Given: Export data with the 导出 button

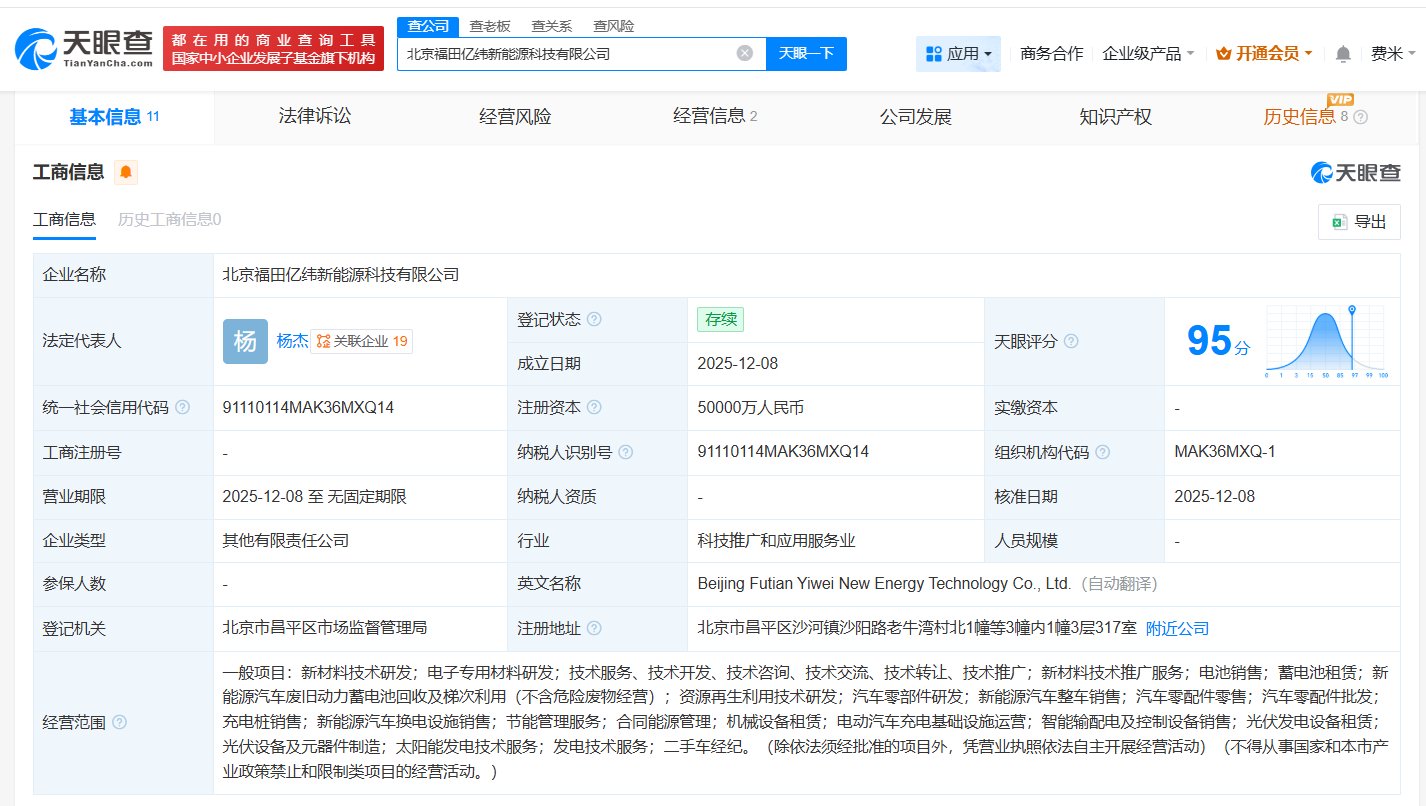Looking at the screenshot, I should point(1358,222).
